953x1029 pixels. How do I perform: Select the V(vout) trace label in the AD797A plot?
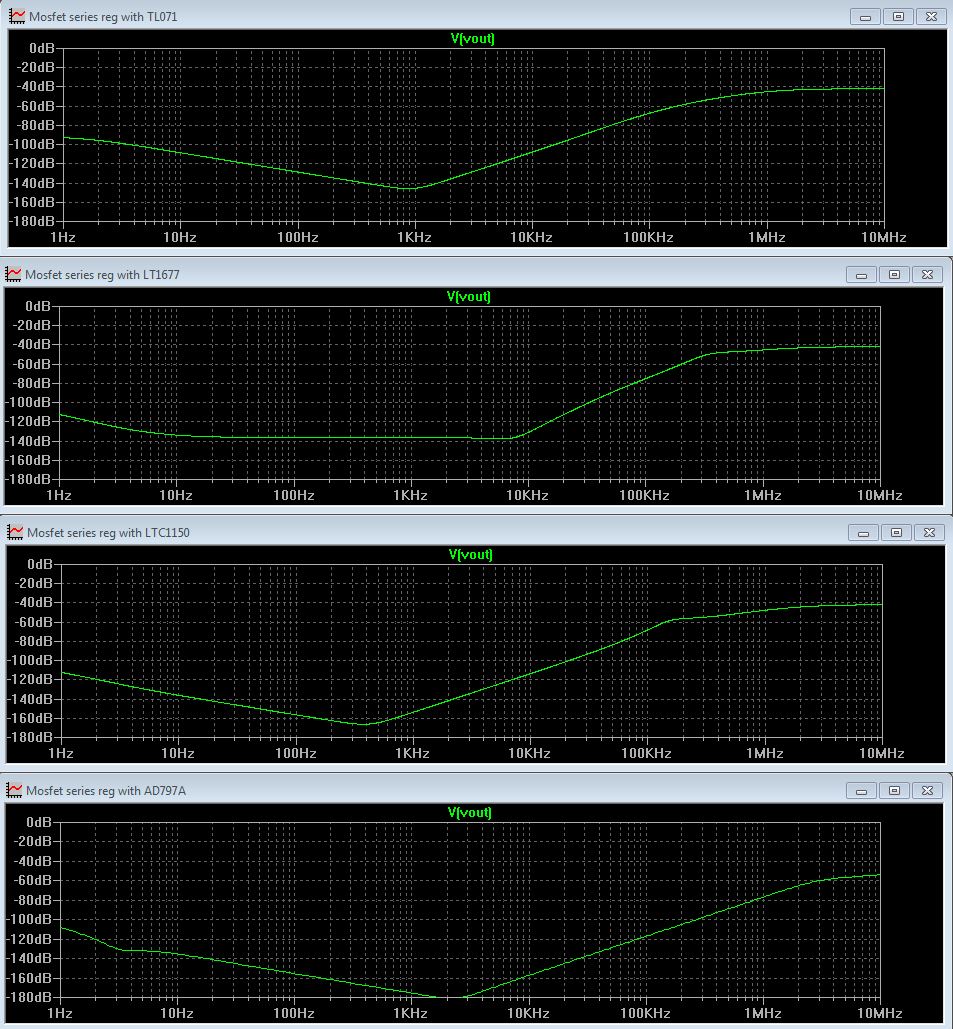[x=469, y=812]
